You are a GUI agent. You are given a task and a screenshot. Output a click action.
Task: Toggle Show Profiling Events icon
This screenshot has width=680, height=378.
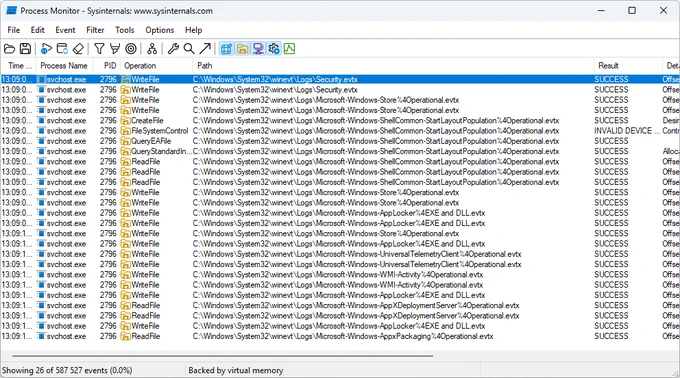[x=289, y=49]
